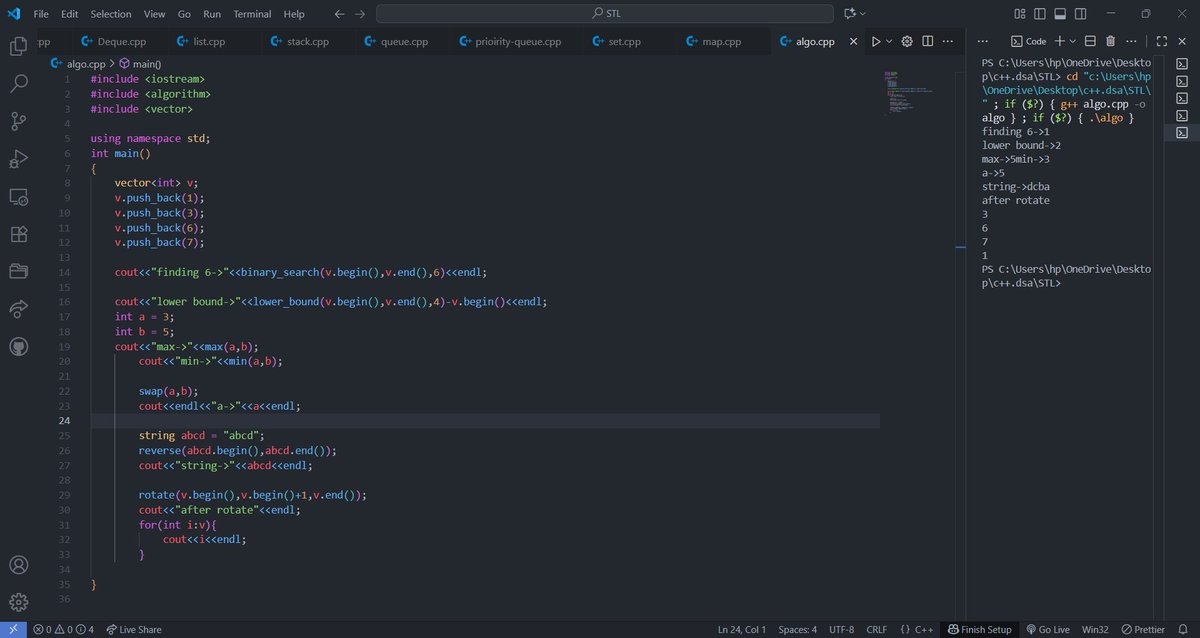Click the remote window indicator in status bar

13,630
